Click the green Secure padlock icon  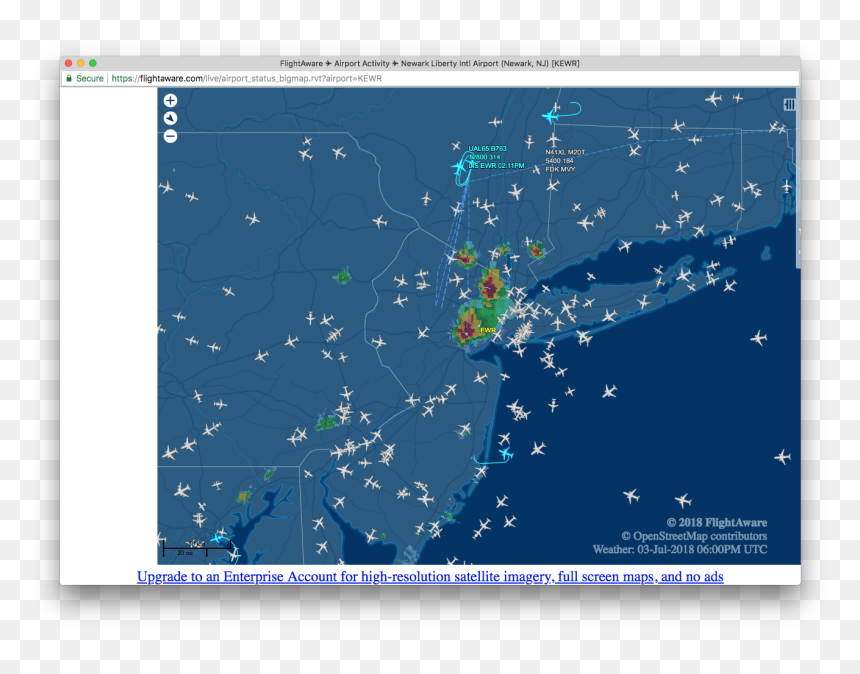point(69,78)
